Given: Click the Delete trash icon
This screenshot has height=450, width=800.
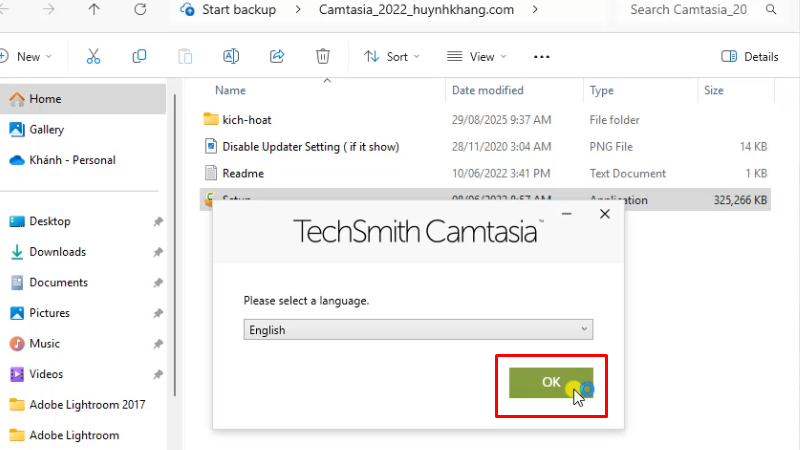Looking at the screenshot, I should click(323, 56).
